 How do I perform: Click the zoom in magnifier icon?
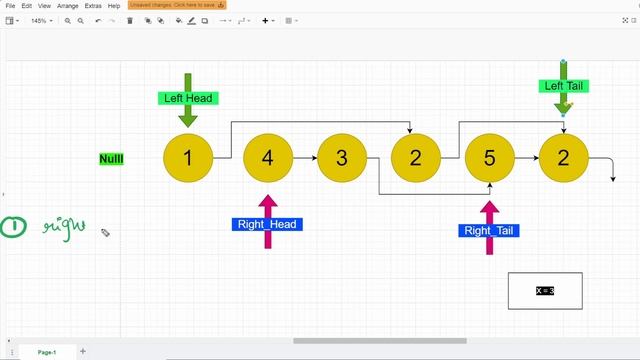pyautogui.click(x=68, y=21)
